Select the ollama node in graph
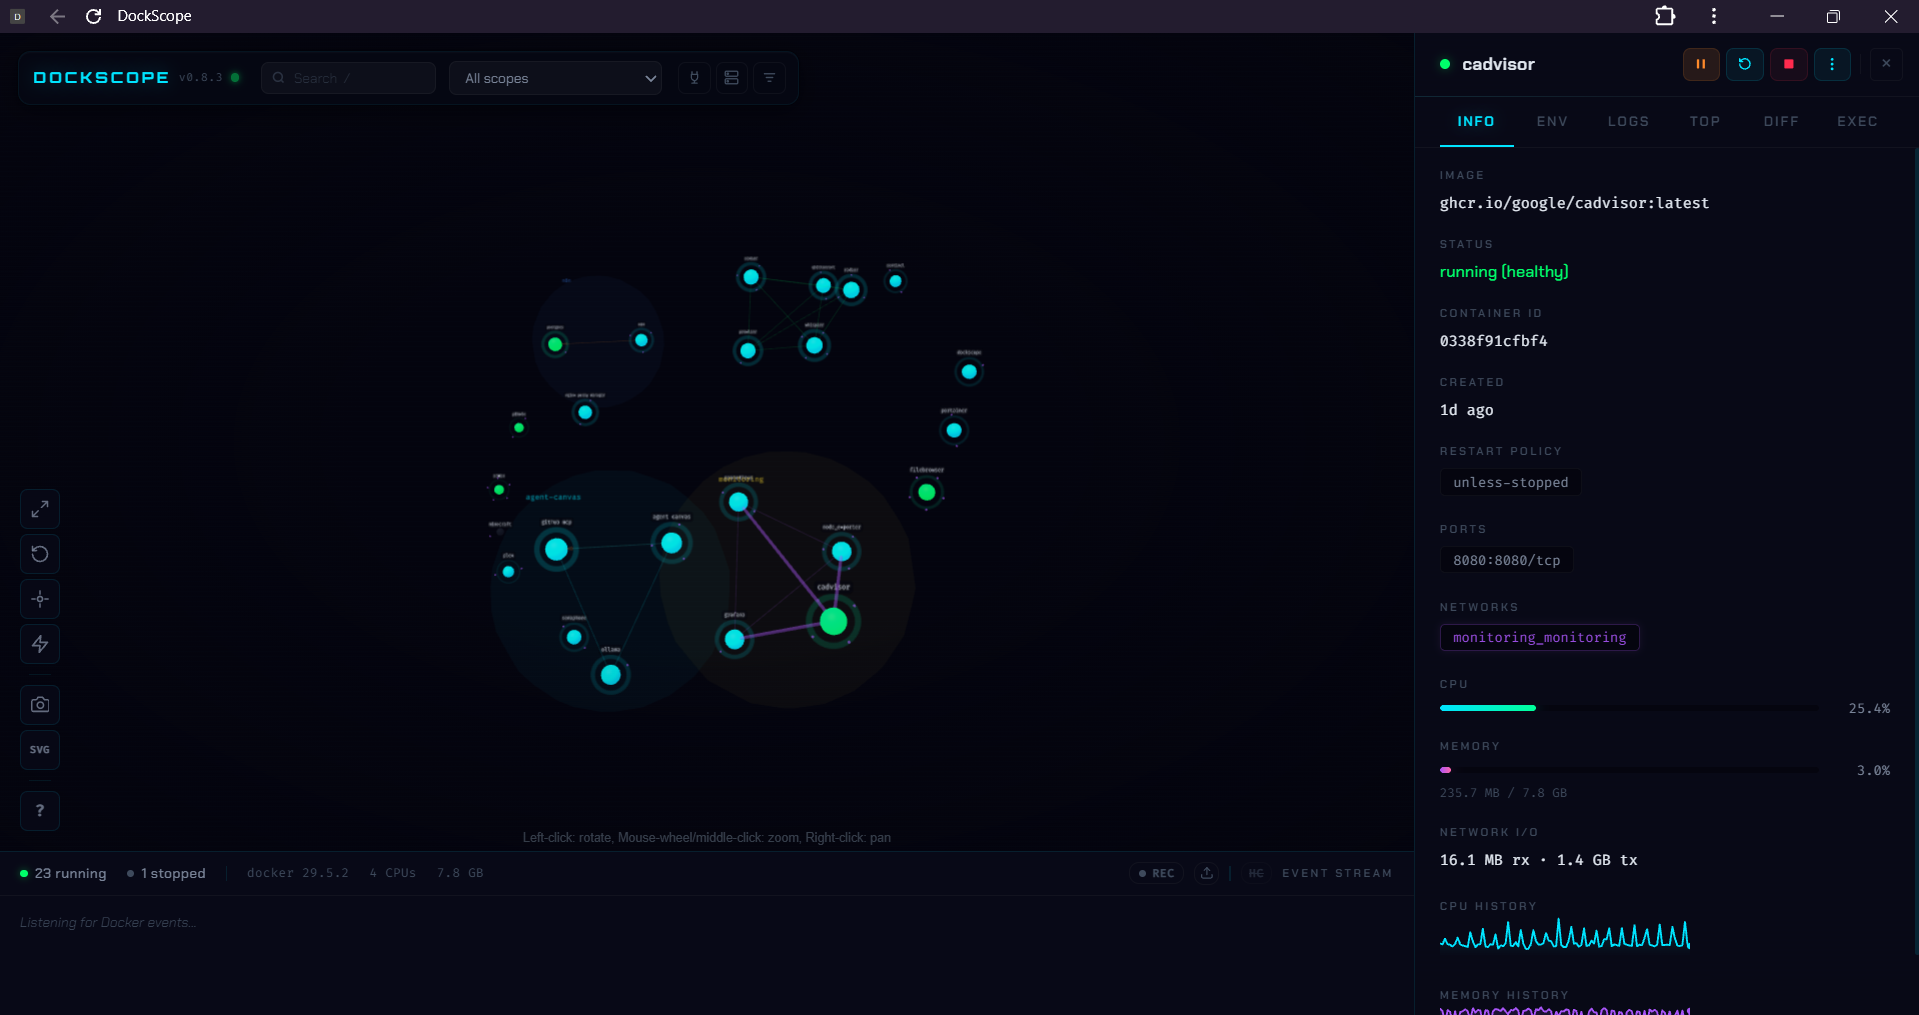 pyautogui.click(x=611, y=675)
